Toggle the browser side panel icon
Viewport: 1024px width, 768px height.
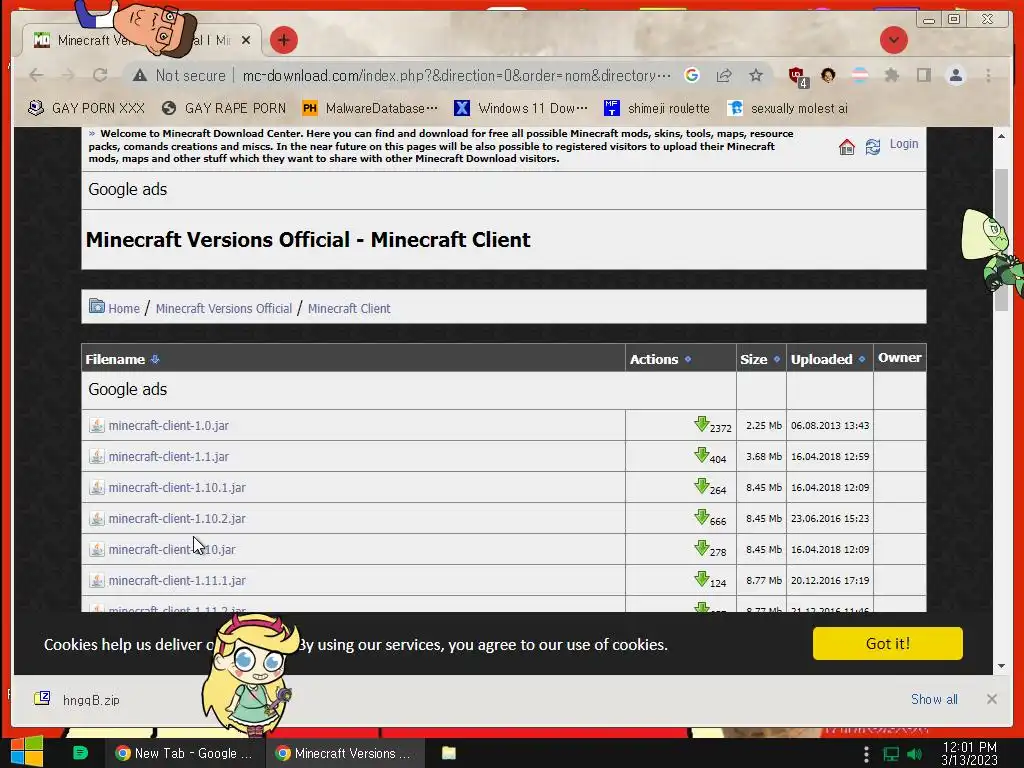923,76
